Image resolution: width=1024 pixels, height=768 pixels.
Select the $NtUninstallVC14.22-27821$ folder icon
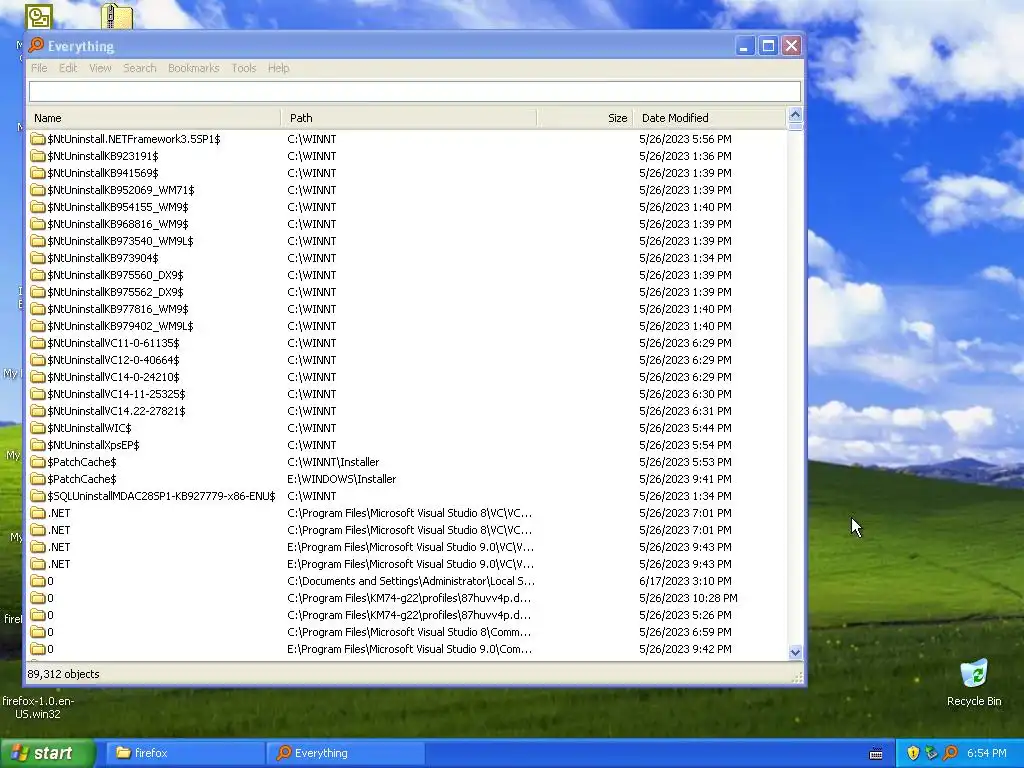tap(38, 411)
